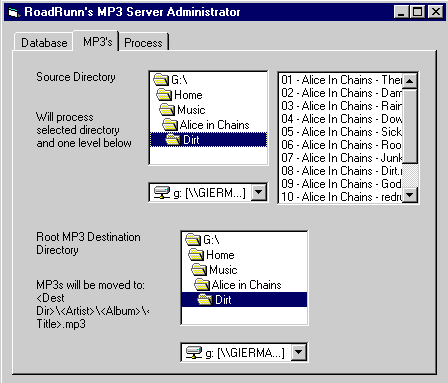This screenshot has height=383, width=448.
Task: Select destination drive g: [\\GIERMA...] text
Action: point(245,353)
